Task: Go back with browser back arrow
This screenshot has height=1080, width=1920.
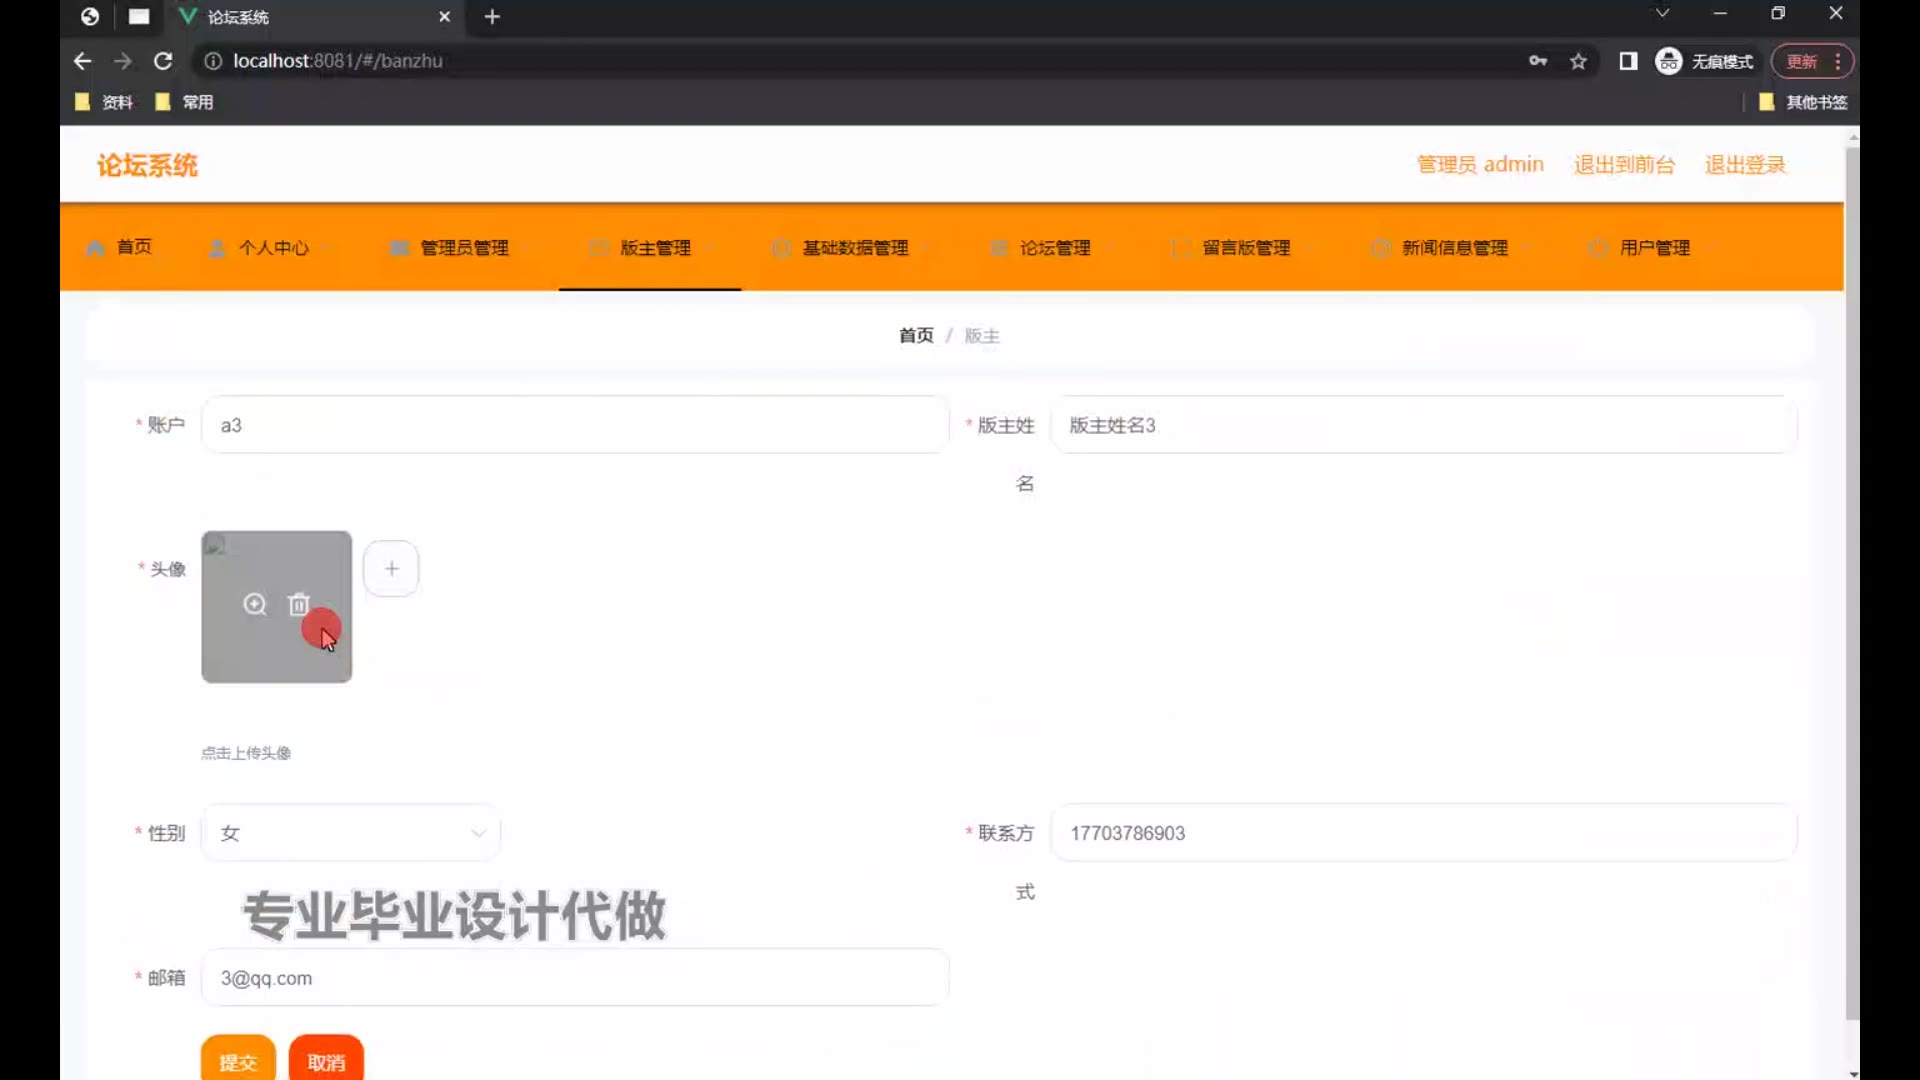Action: [x=83, y=61]
